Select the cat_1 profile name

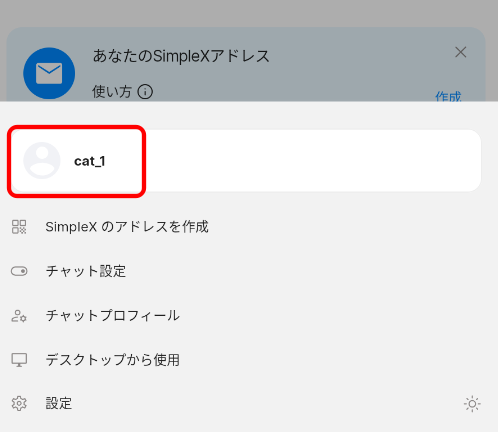pyautogui.click(x=90, y=161)
